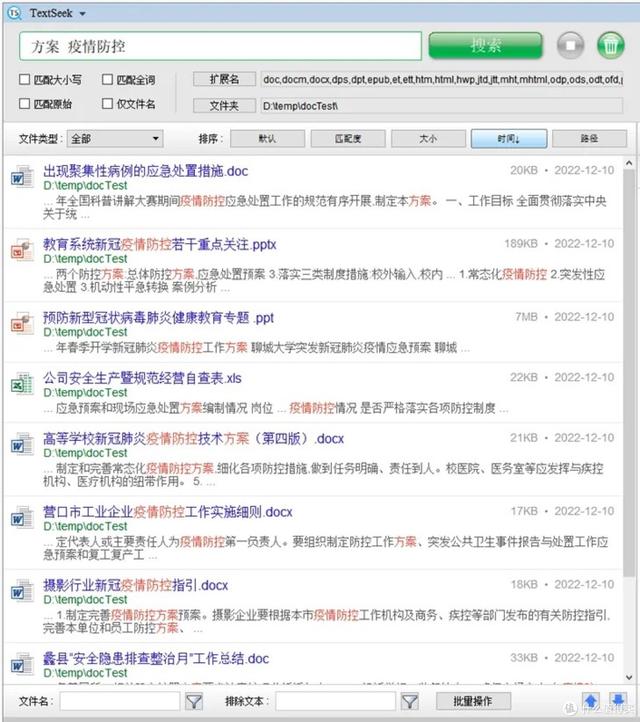
Task: Click the green trash clear icon
Action: point(611,46)
